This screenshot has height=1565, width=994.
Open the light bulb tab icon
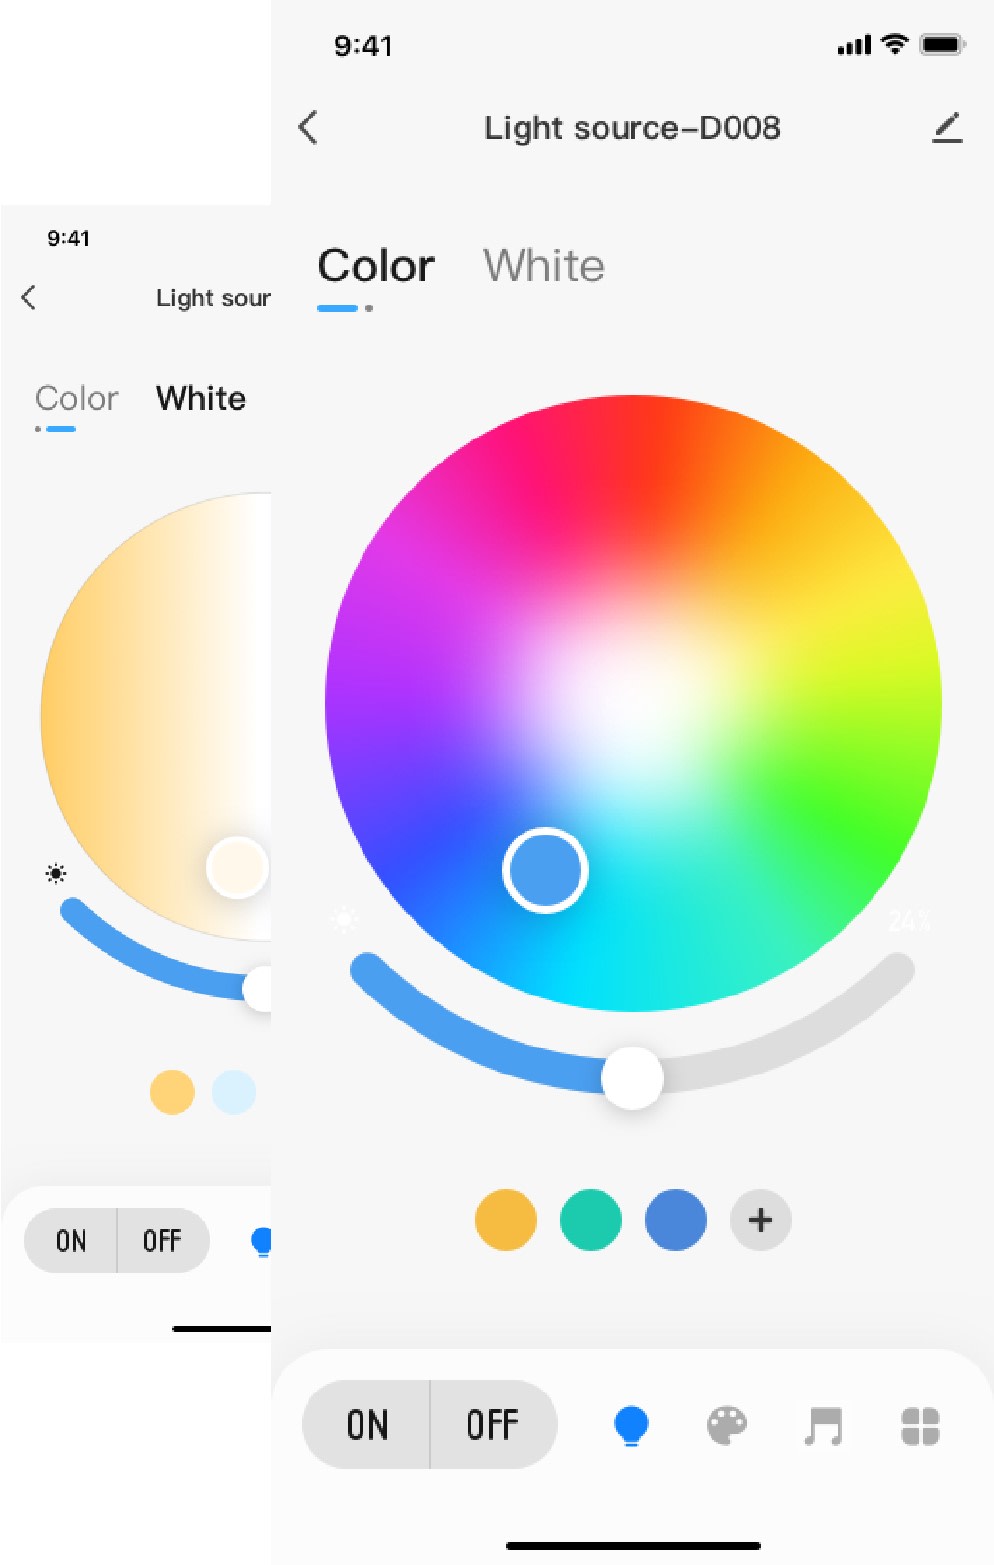click(x=631, y=1425)
